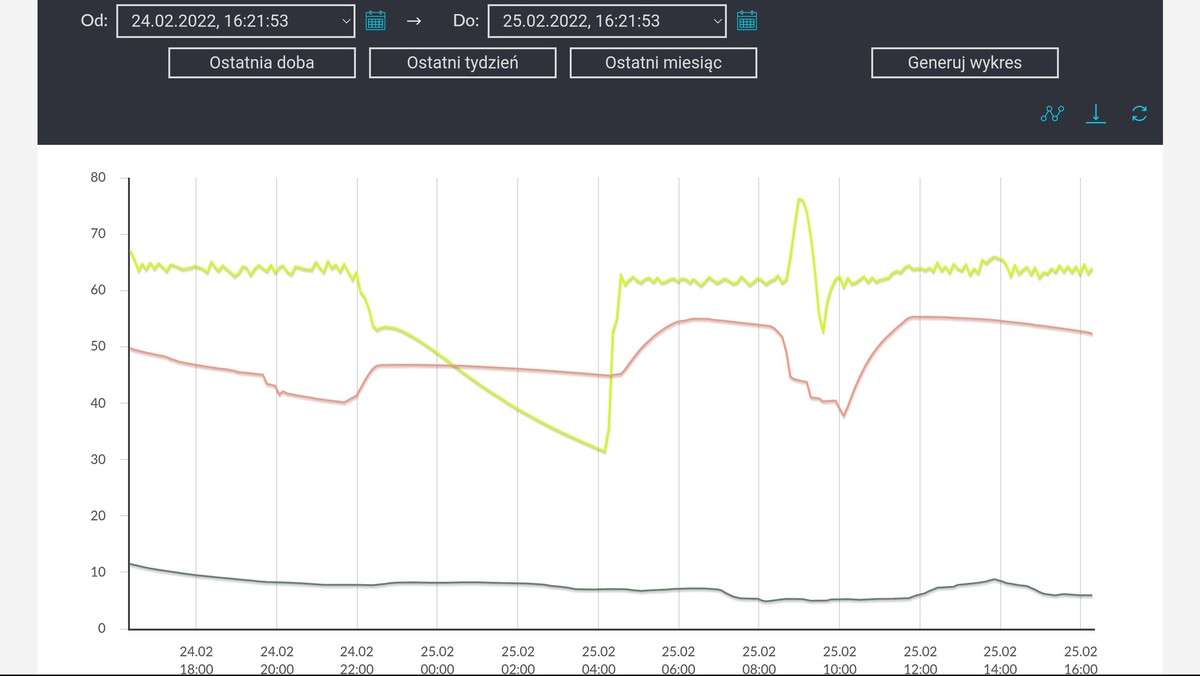This screenshot has height=676, width=1200.
Task: Click the 25.02 00:00 x-axis label
Action: tap(437, 660)
